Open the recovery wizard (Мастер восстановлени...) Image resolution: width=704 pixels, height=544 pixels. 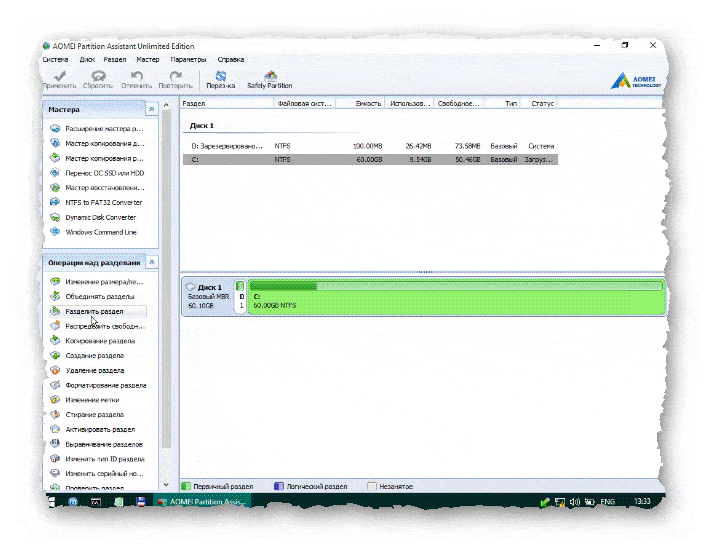[97, 188]
